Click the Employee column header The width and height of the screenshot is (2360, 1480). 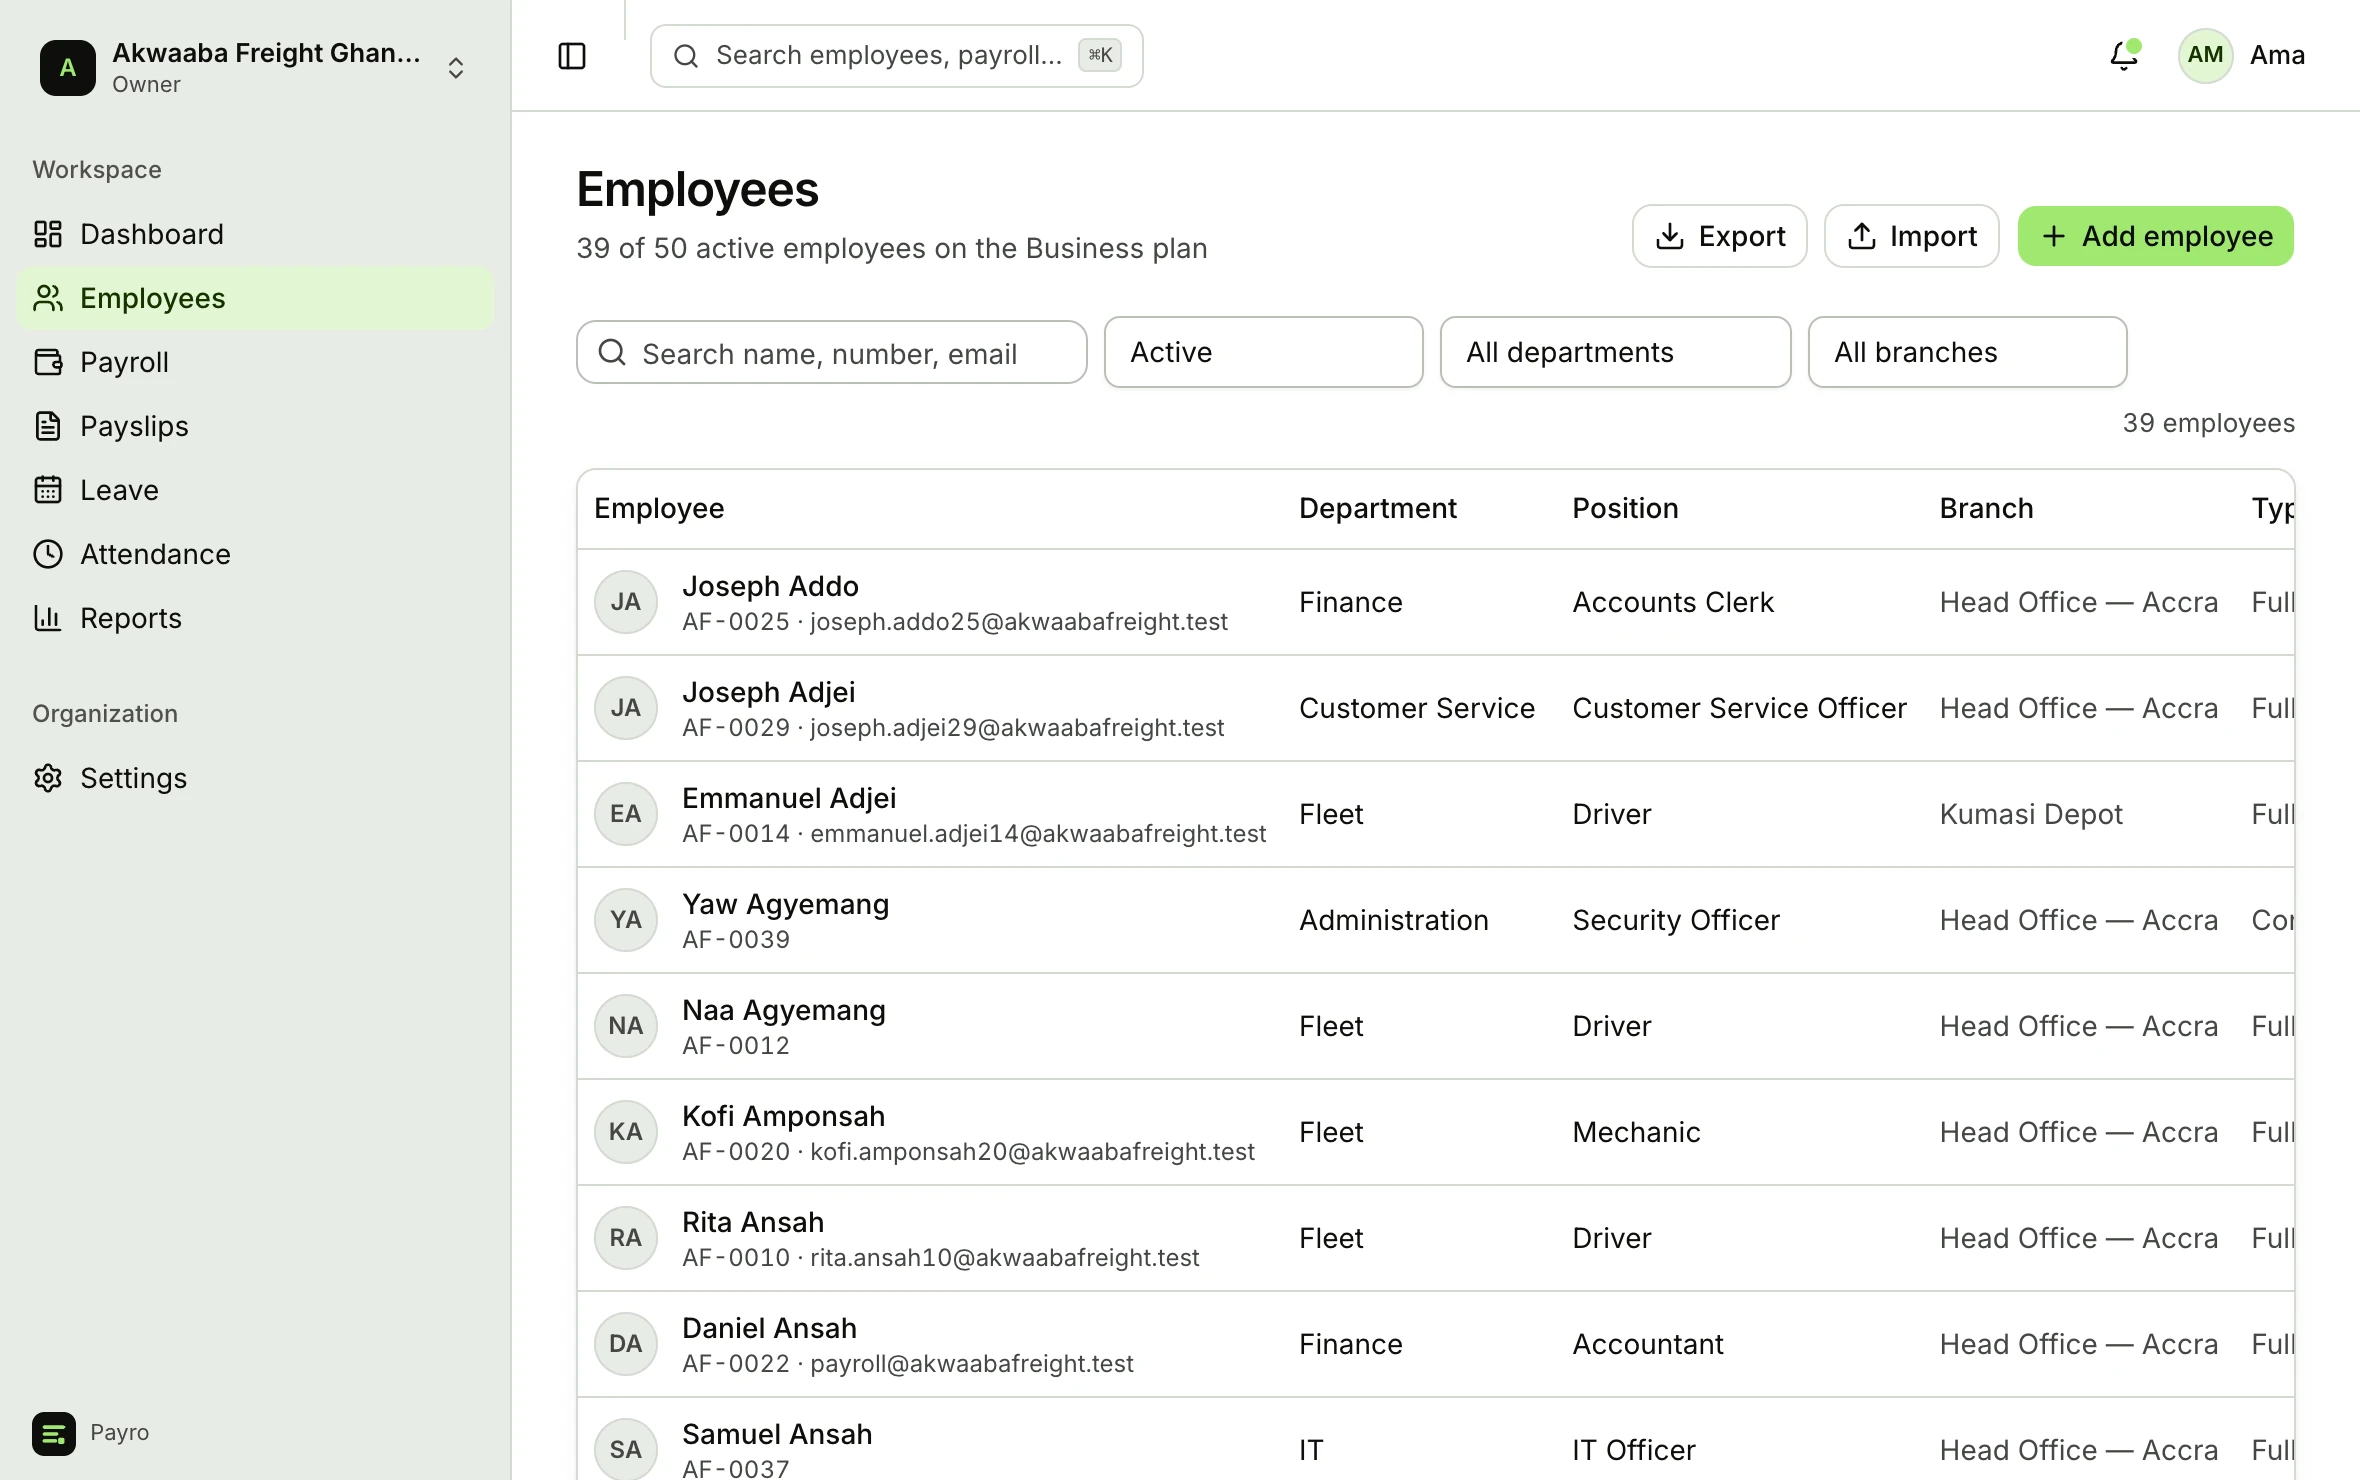coord(659,508)
